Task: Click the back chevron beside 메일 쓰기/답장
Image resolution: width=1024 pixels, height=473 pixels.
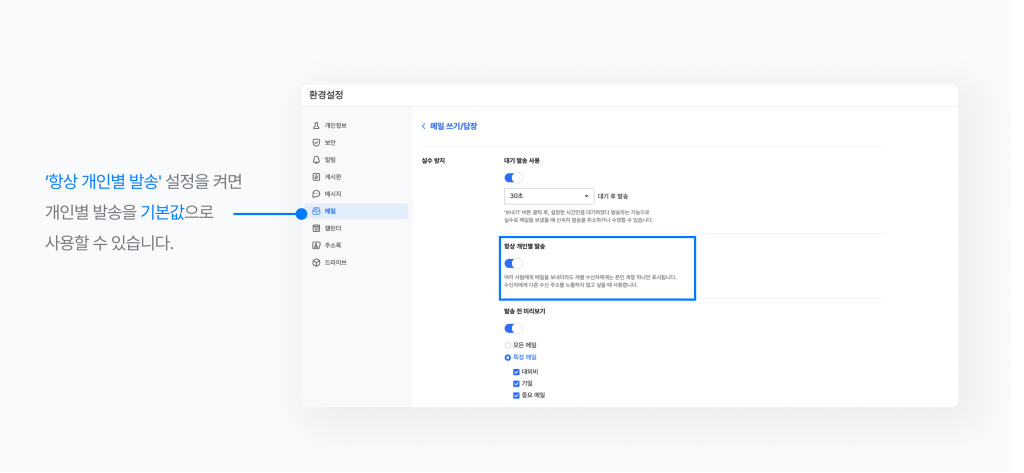Action: click(423, 126)
